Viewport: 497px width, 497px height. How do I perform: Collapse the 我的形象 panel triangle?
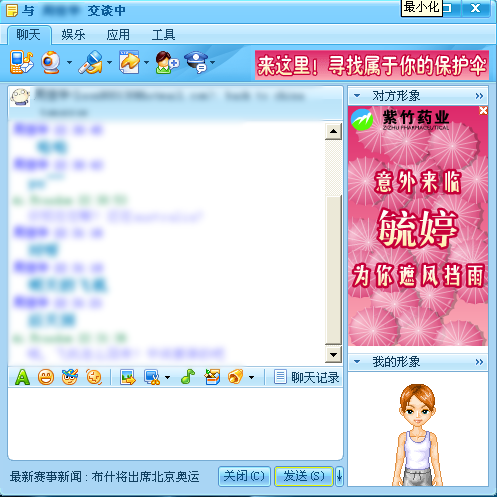click(x=357, y=361)
